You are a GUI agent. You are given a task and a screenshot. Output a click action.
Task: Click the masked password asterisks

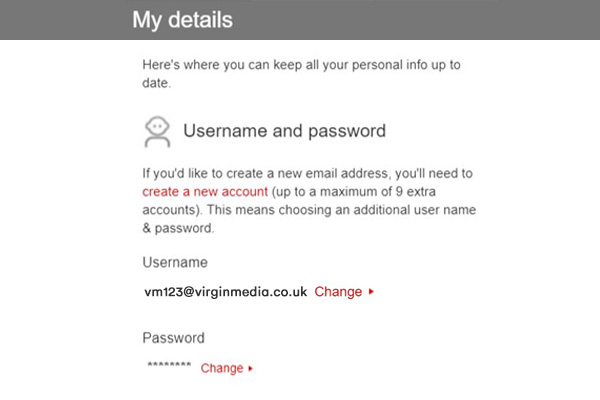169,365
